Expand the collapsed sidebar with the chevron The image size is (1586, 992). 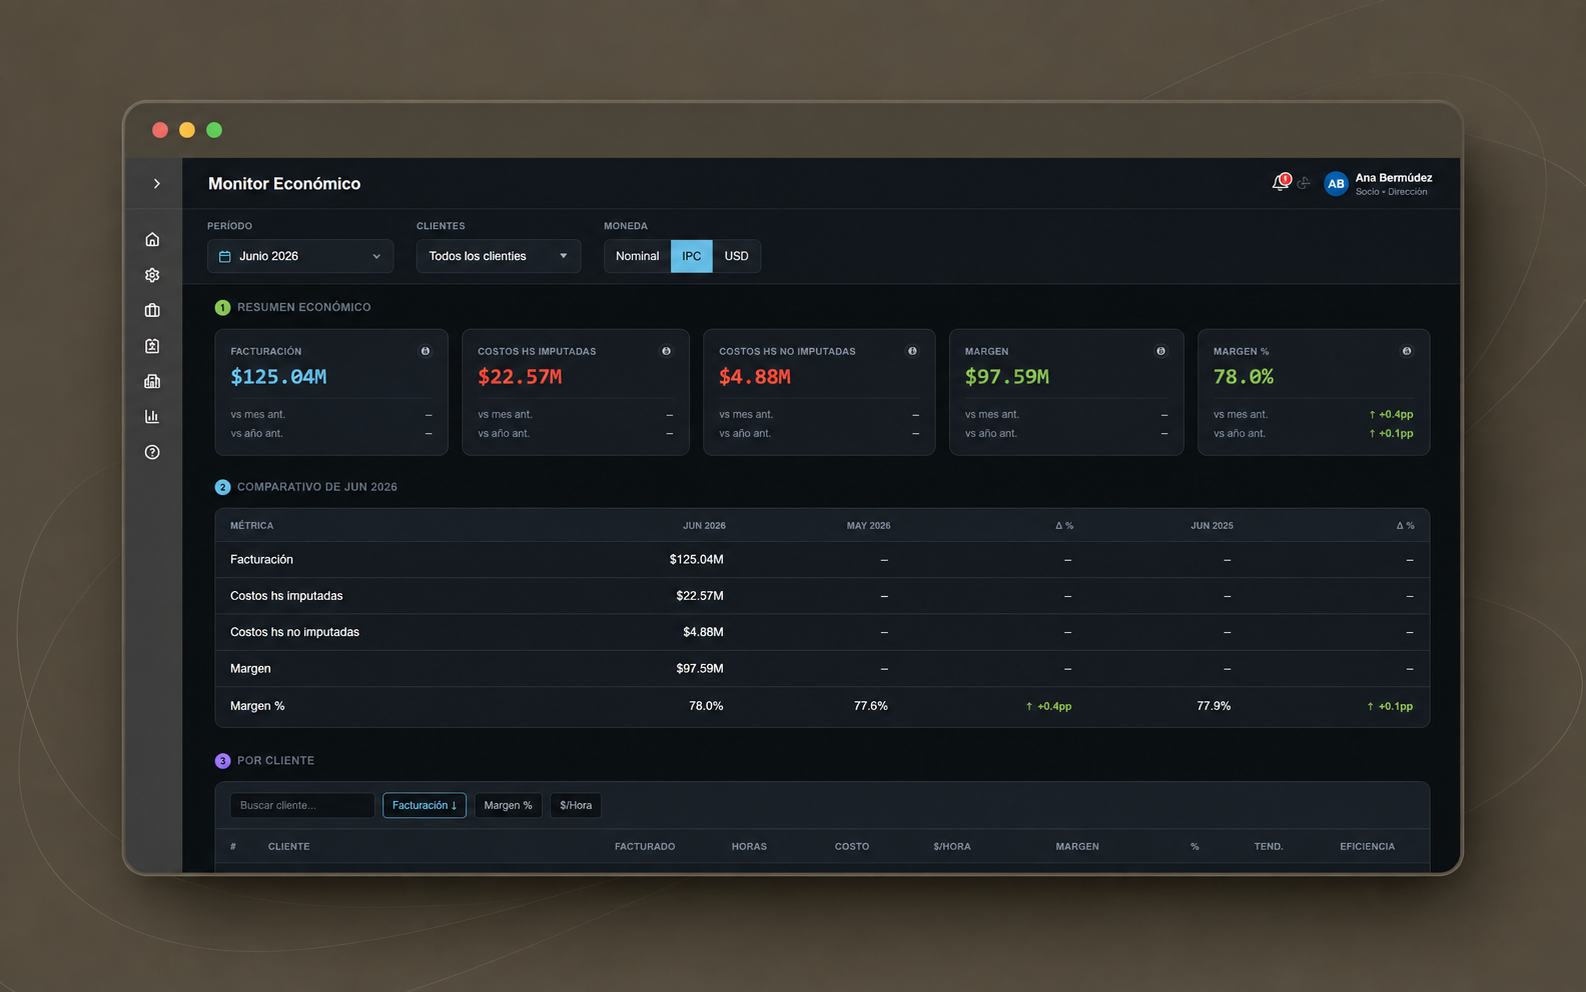point(157,184)
